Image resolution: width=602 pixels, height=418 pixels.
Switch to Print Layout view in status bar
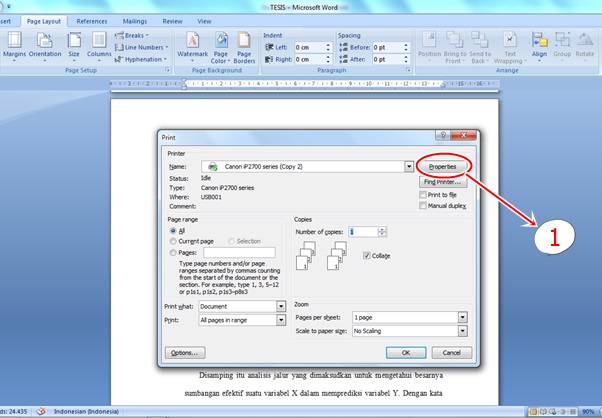point(533,412)
